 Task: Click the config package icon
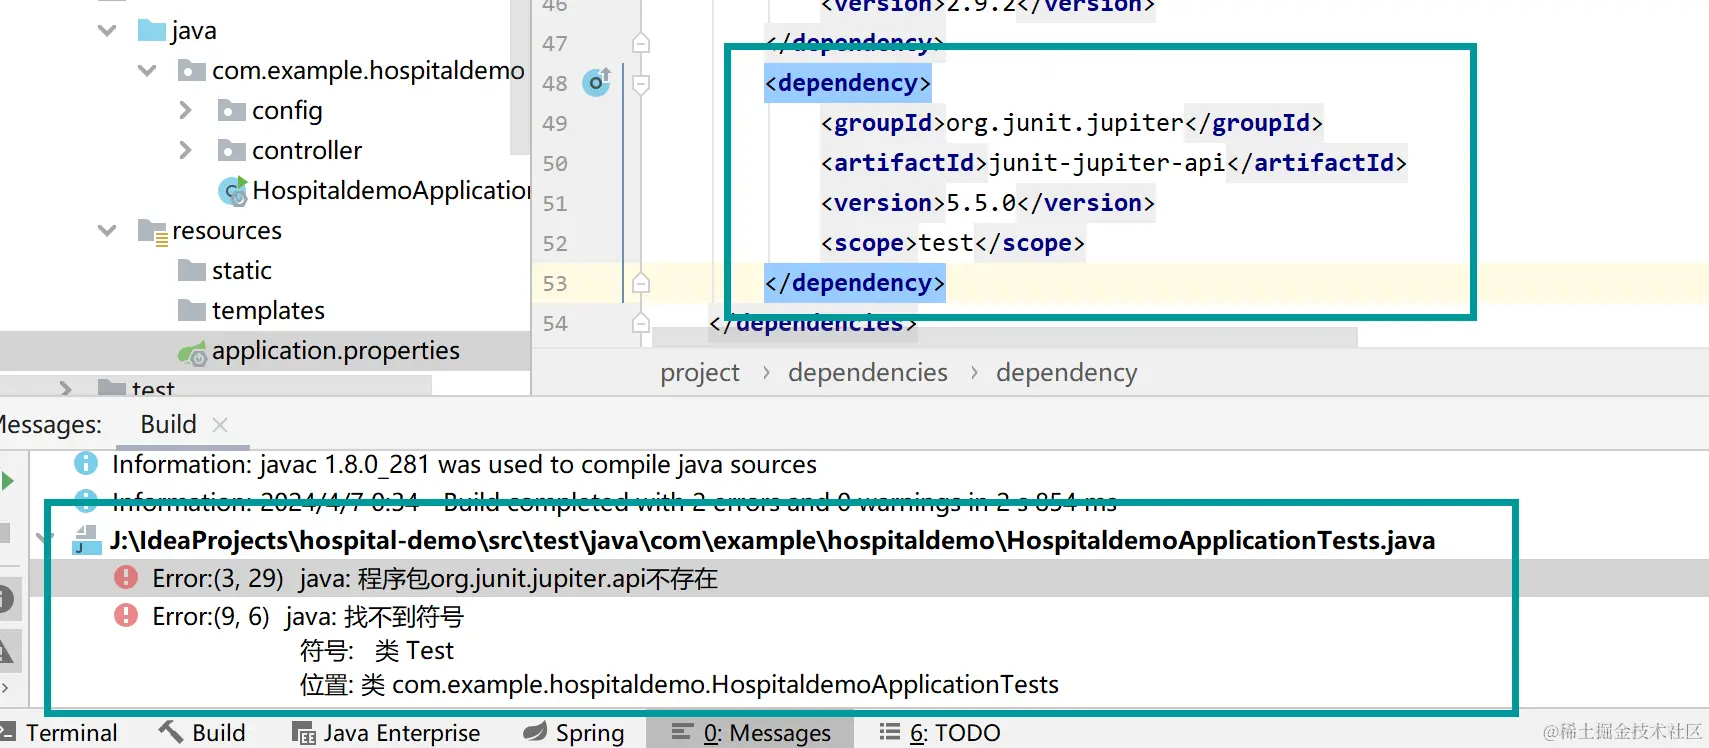click(x=232, y=111)
